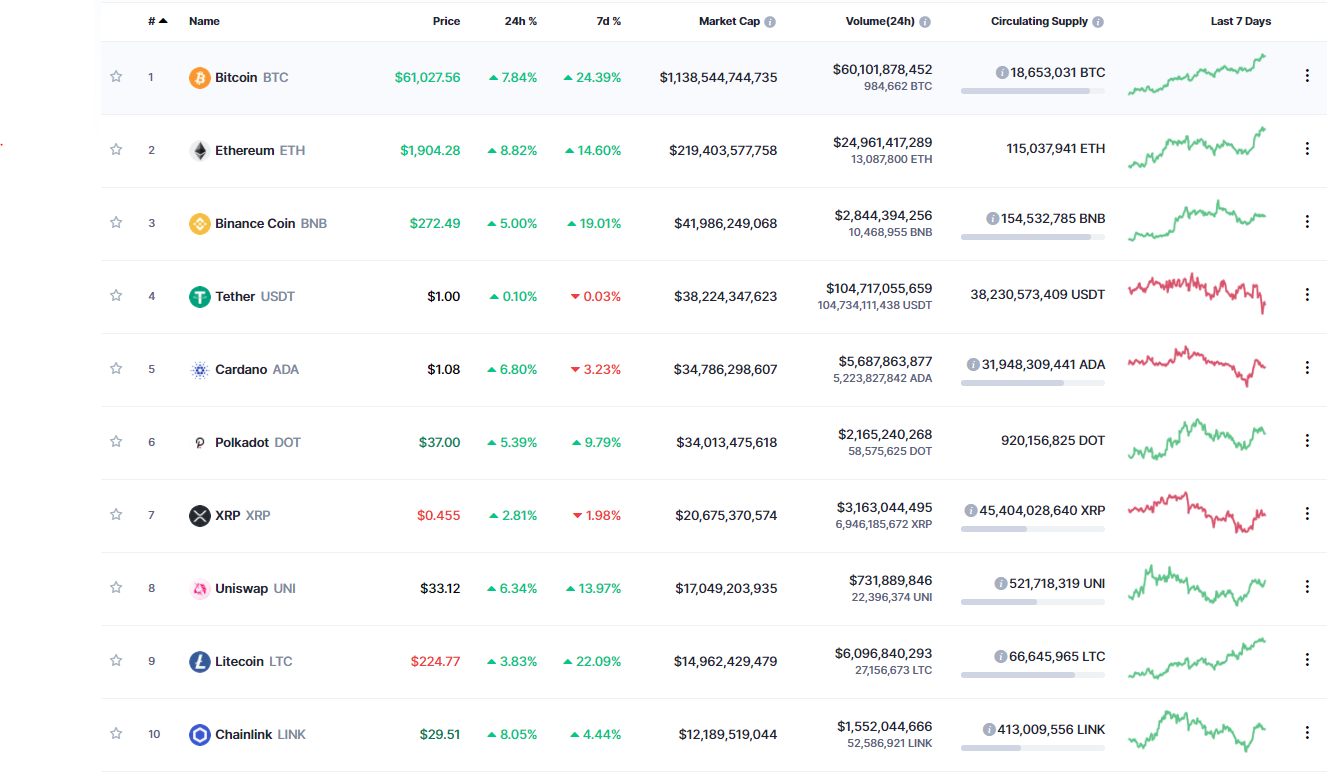Open the Market Cap info tooltip icon
Image resolution: width=1327 pixels, height=775 pixels.
[770, 21]
